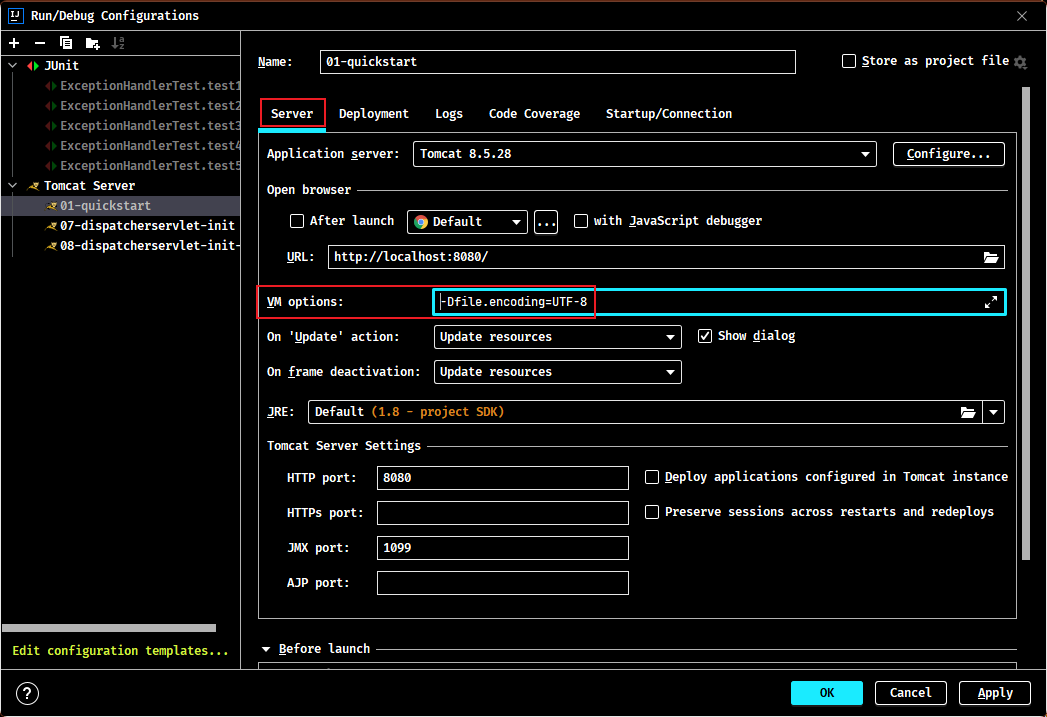The width and height of the screenshot is (1047, 717).
Task: Sort configurations alphabetically
Action: pyautogui.click(x=118, y=43)
